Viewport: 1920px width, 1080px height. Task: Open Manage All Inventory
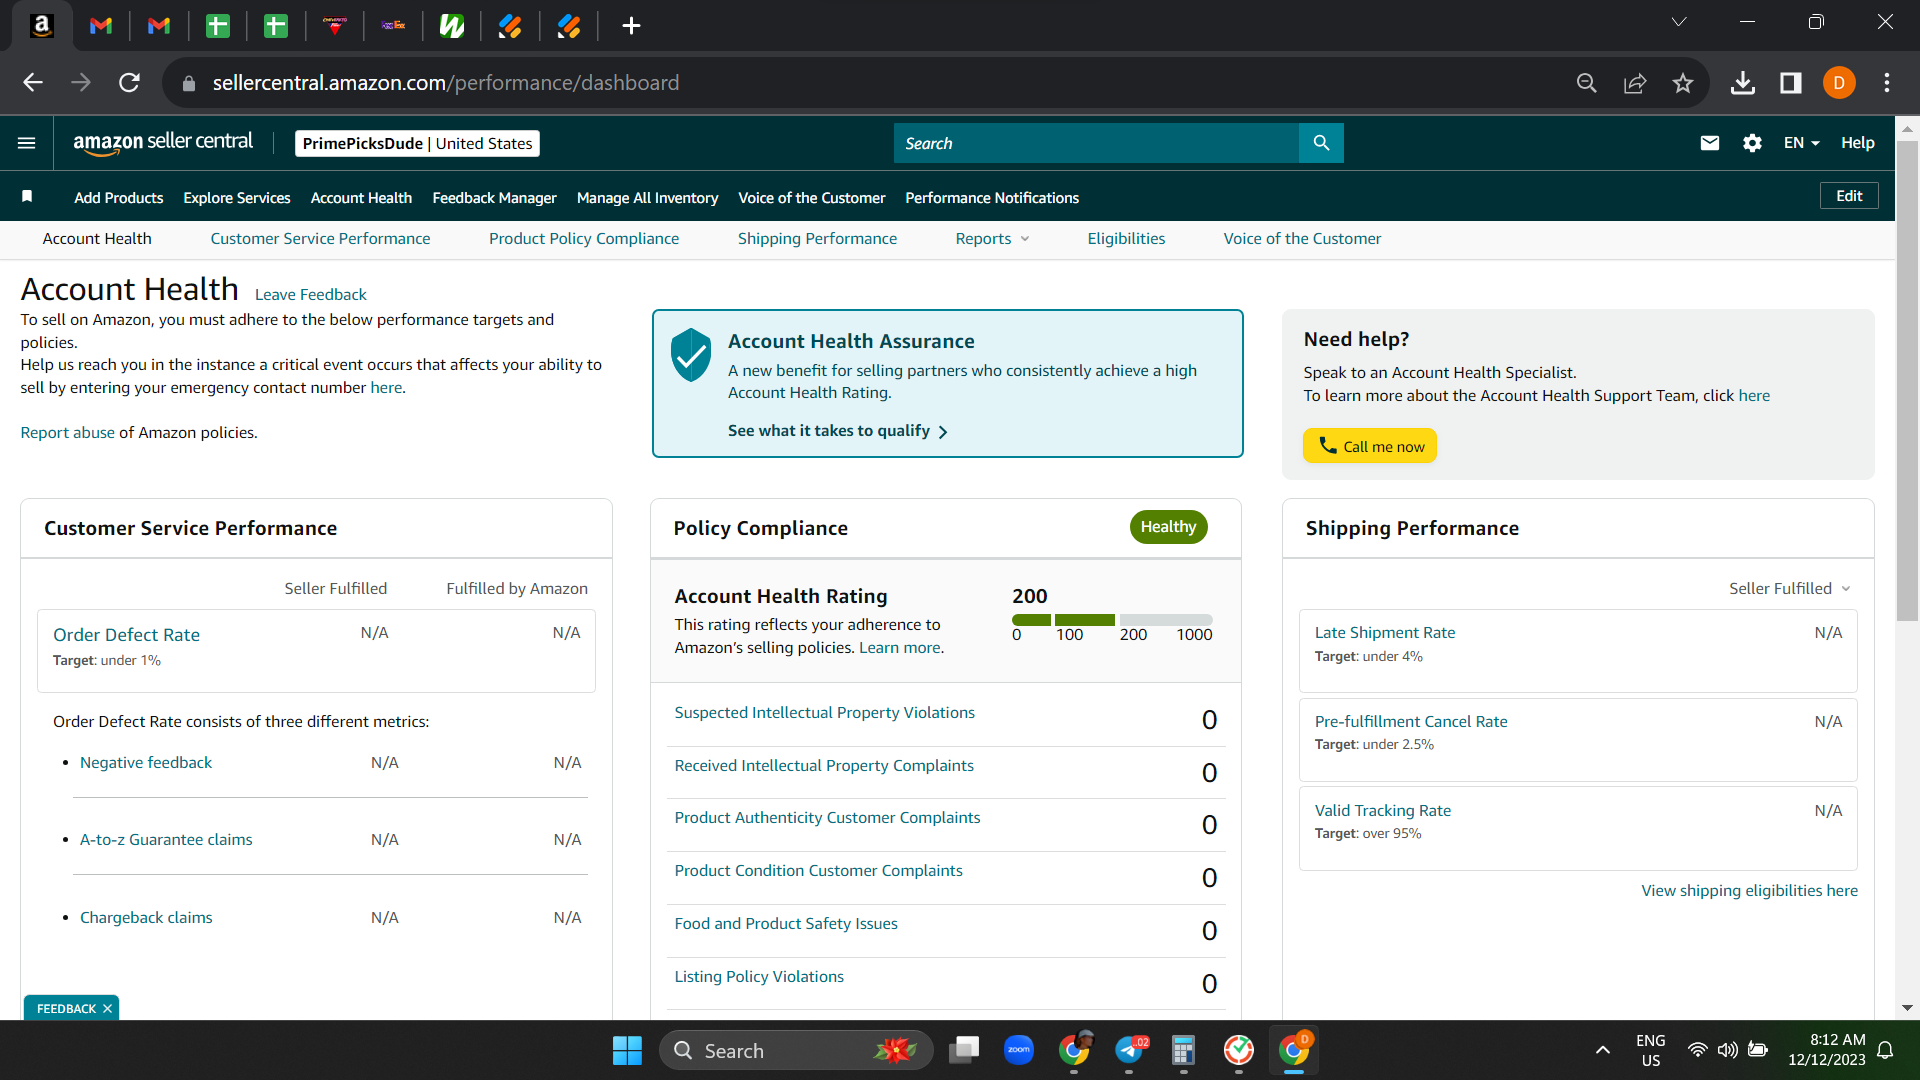pos(647,198)
